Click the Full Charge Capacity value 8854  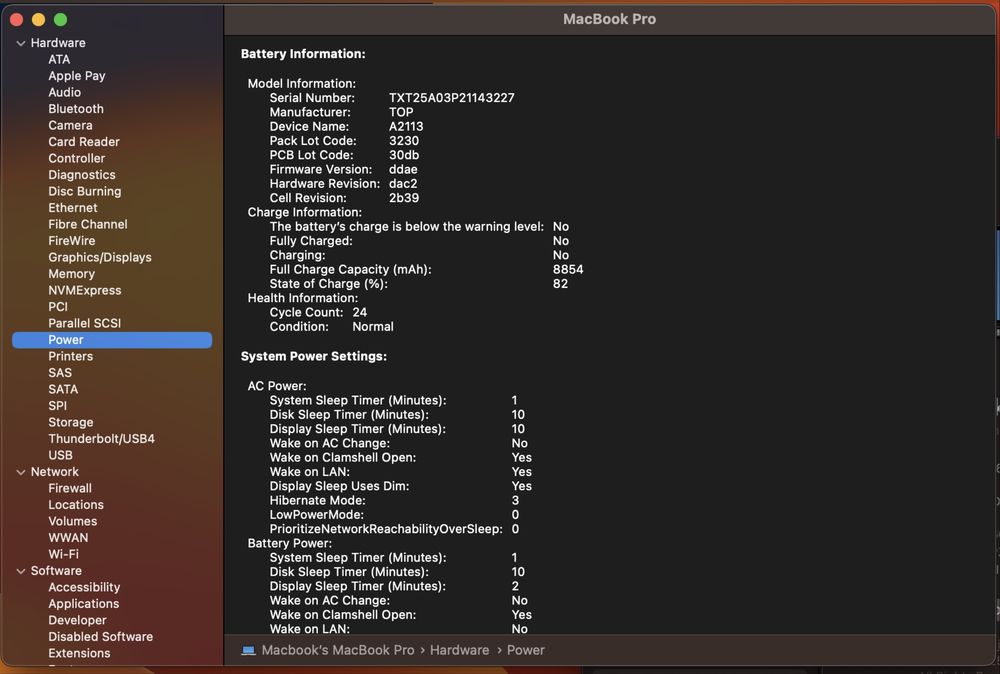[x=568, y=270]
